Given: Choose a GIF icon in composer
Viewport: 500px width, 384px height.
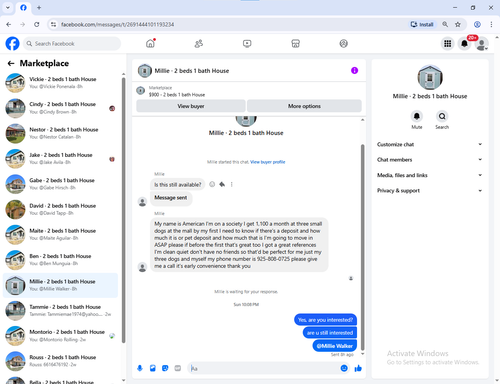Looking at the screenshot, I should tap(178, 368).
